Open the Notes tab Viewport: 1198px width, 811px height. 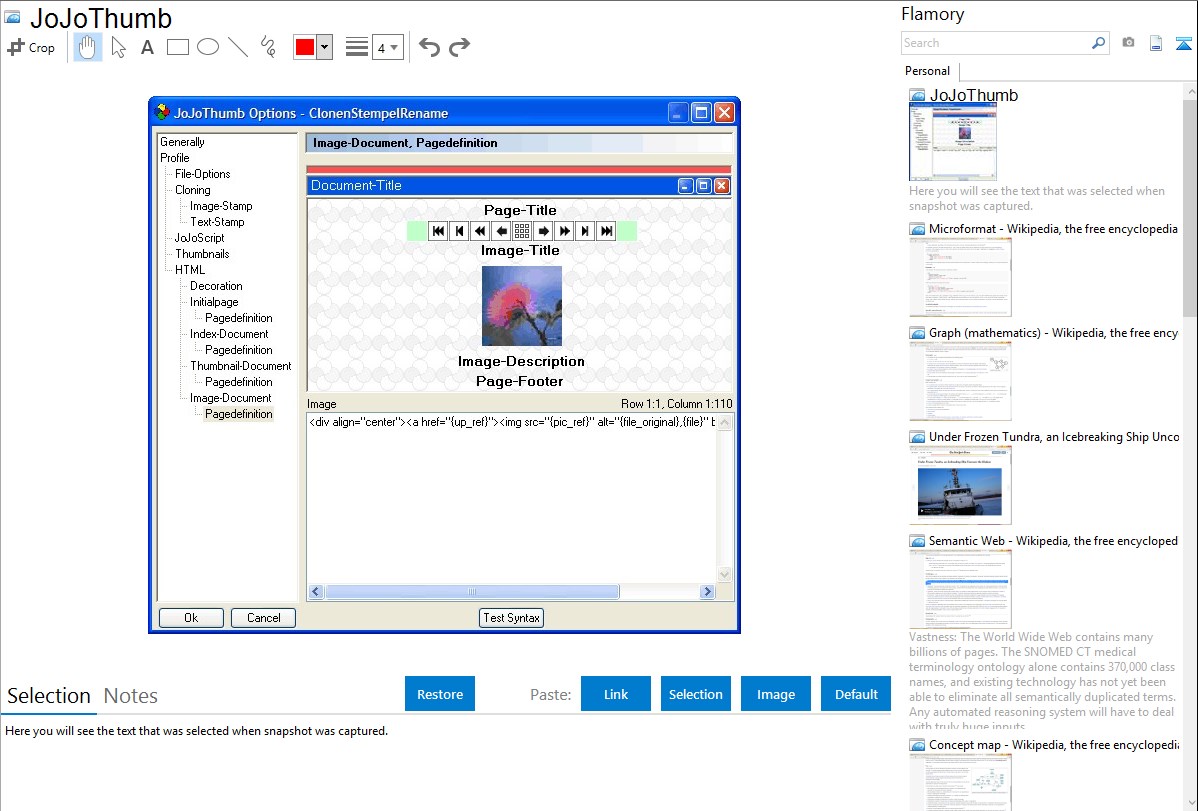coord(131,696)
